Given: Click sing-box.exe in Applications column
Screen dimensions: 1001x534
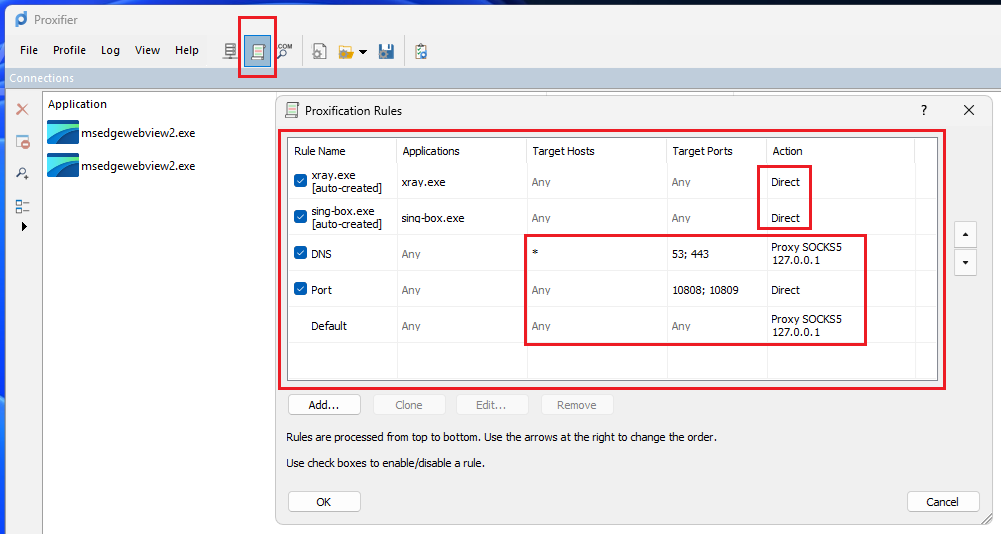Looking at the screenshot, I should [433, 218].
